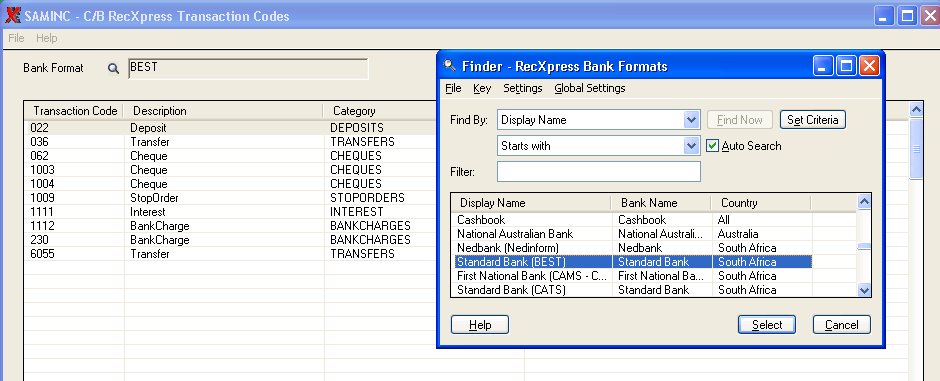Open the Key menu in the Finder

tap(482, 88)
